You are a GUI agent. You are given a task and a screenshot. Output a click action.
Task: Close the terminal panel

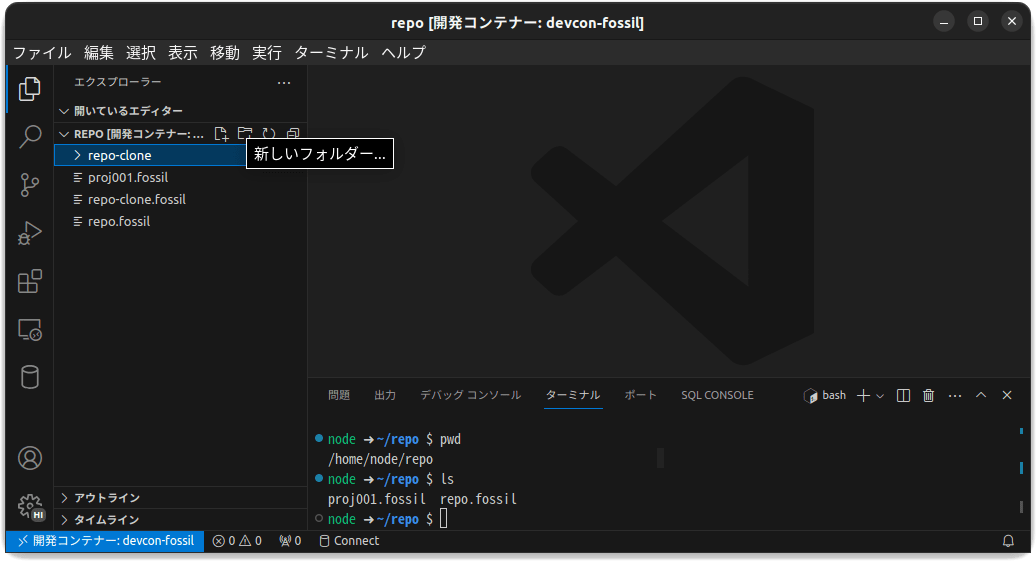click(x=1007, y=395)
